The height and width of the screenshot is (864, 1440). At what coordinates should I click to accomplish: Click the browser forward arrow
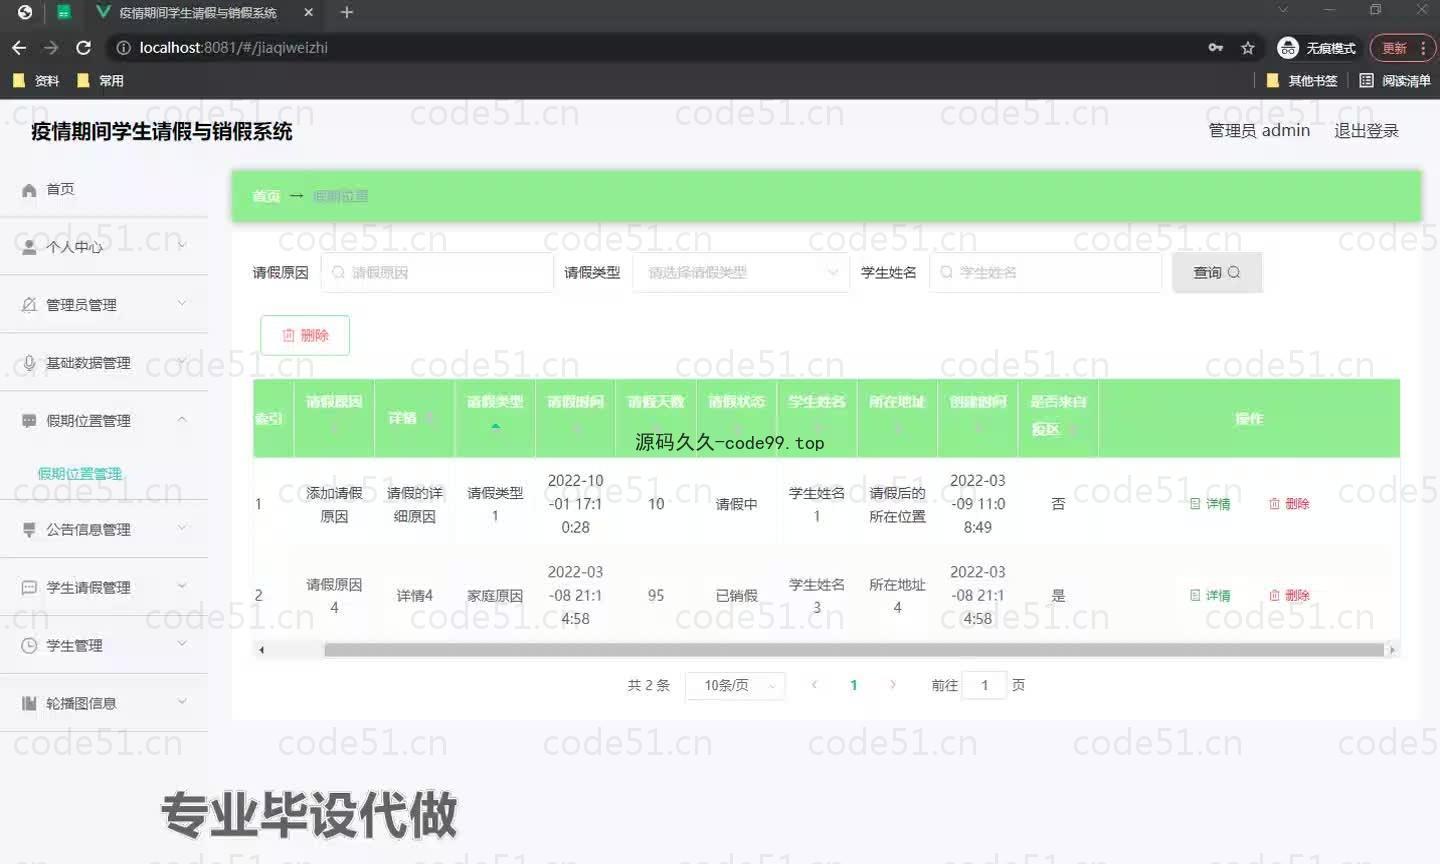click(51, 47)
